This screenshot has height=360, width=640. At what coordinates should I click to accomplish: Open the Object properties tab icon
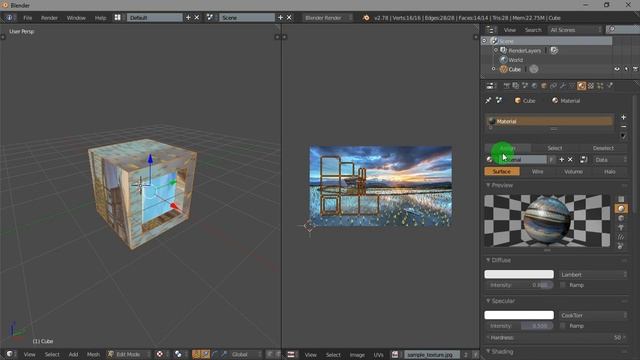click(x=544, y=86)
